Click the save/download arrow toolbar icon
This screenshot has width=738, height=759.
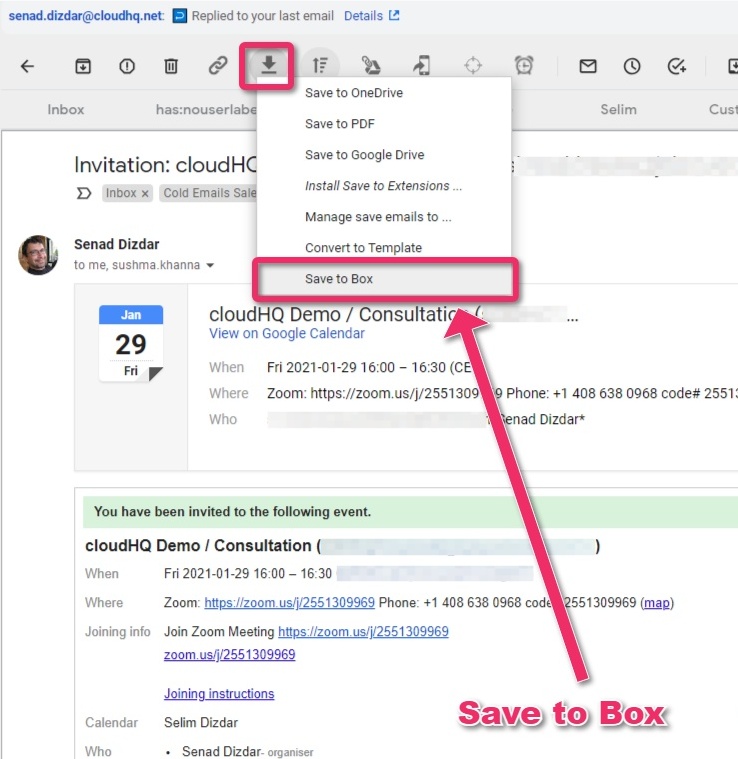(267, 66)
